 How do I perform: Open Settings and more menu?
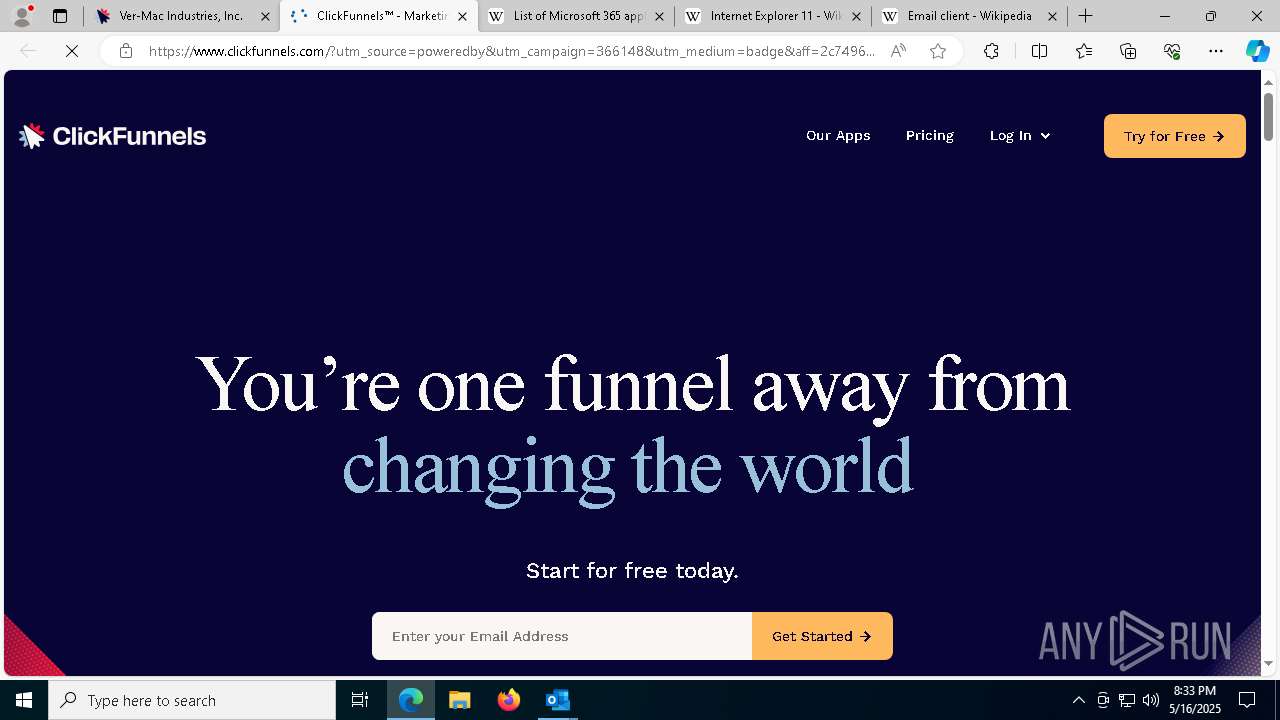1216,51
